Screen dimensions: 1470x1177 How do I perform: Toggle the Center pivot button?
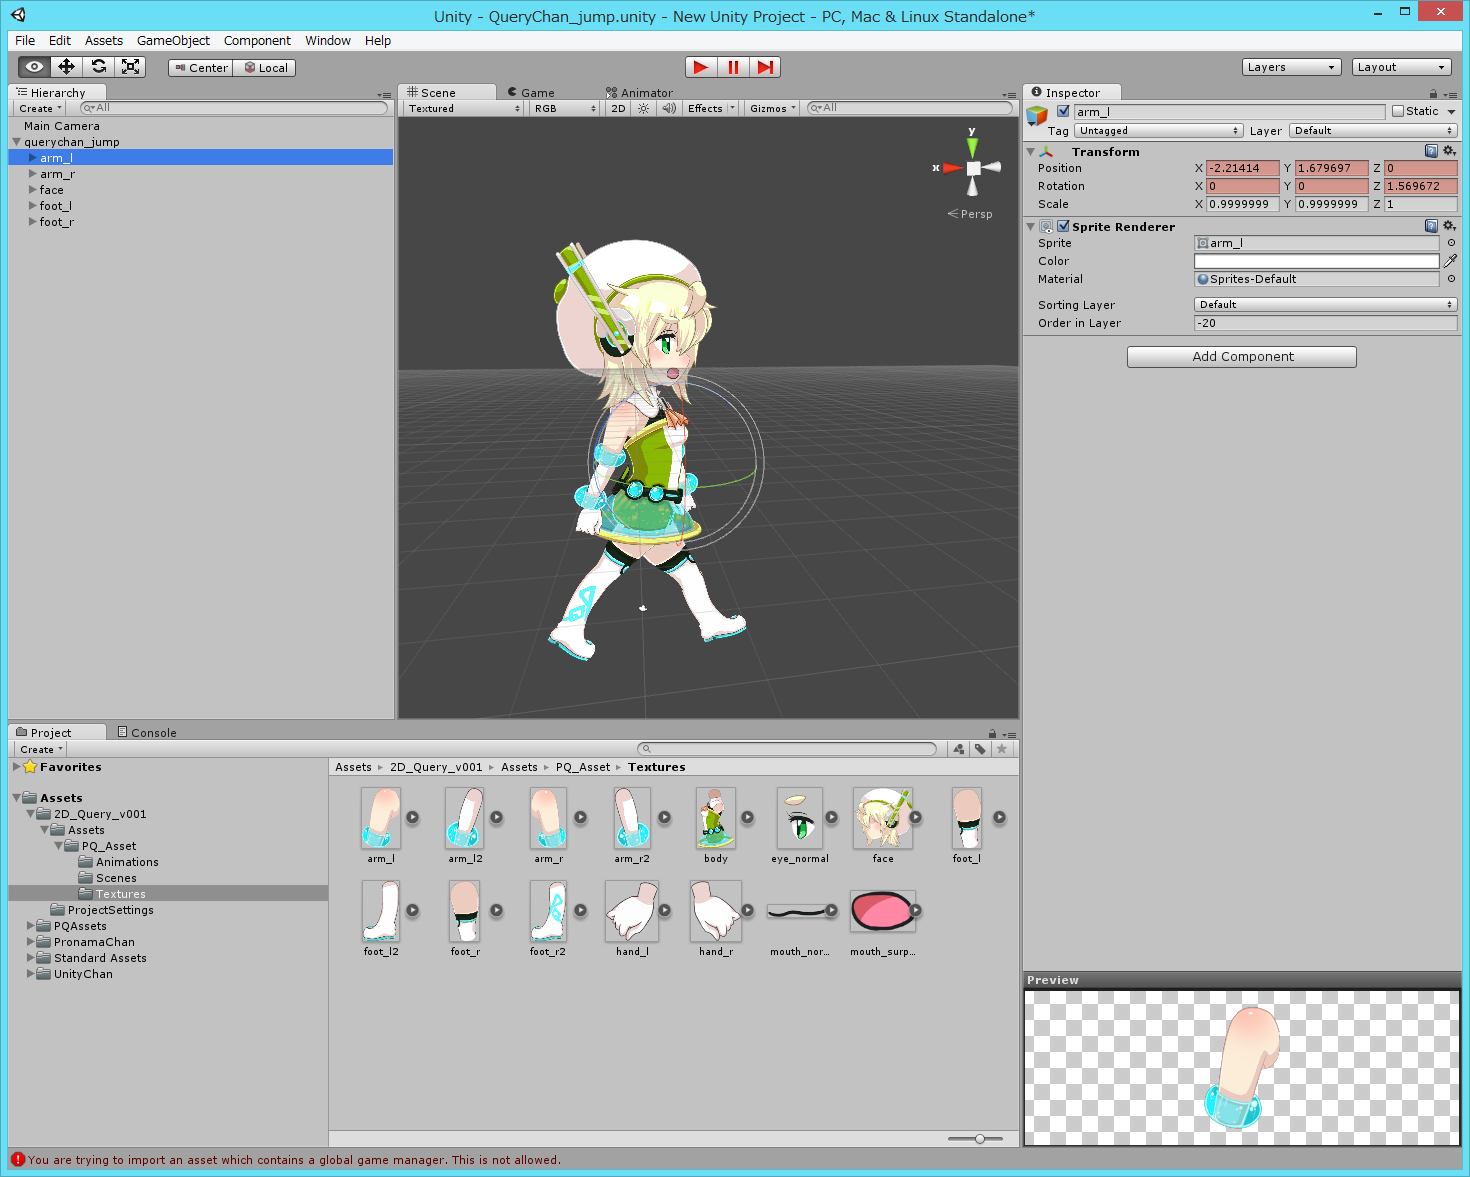[x=200, y=68]
